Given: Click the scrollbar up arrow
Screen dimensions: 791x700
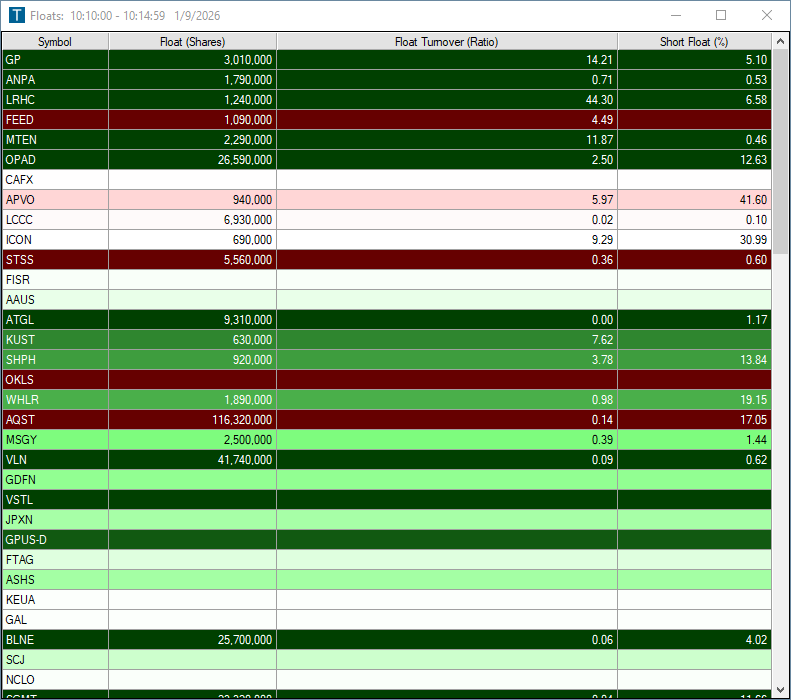Looking at the screenshot, I should coord(780,41).
